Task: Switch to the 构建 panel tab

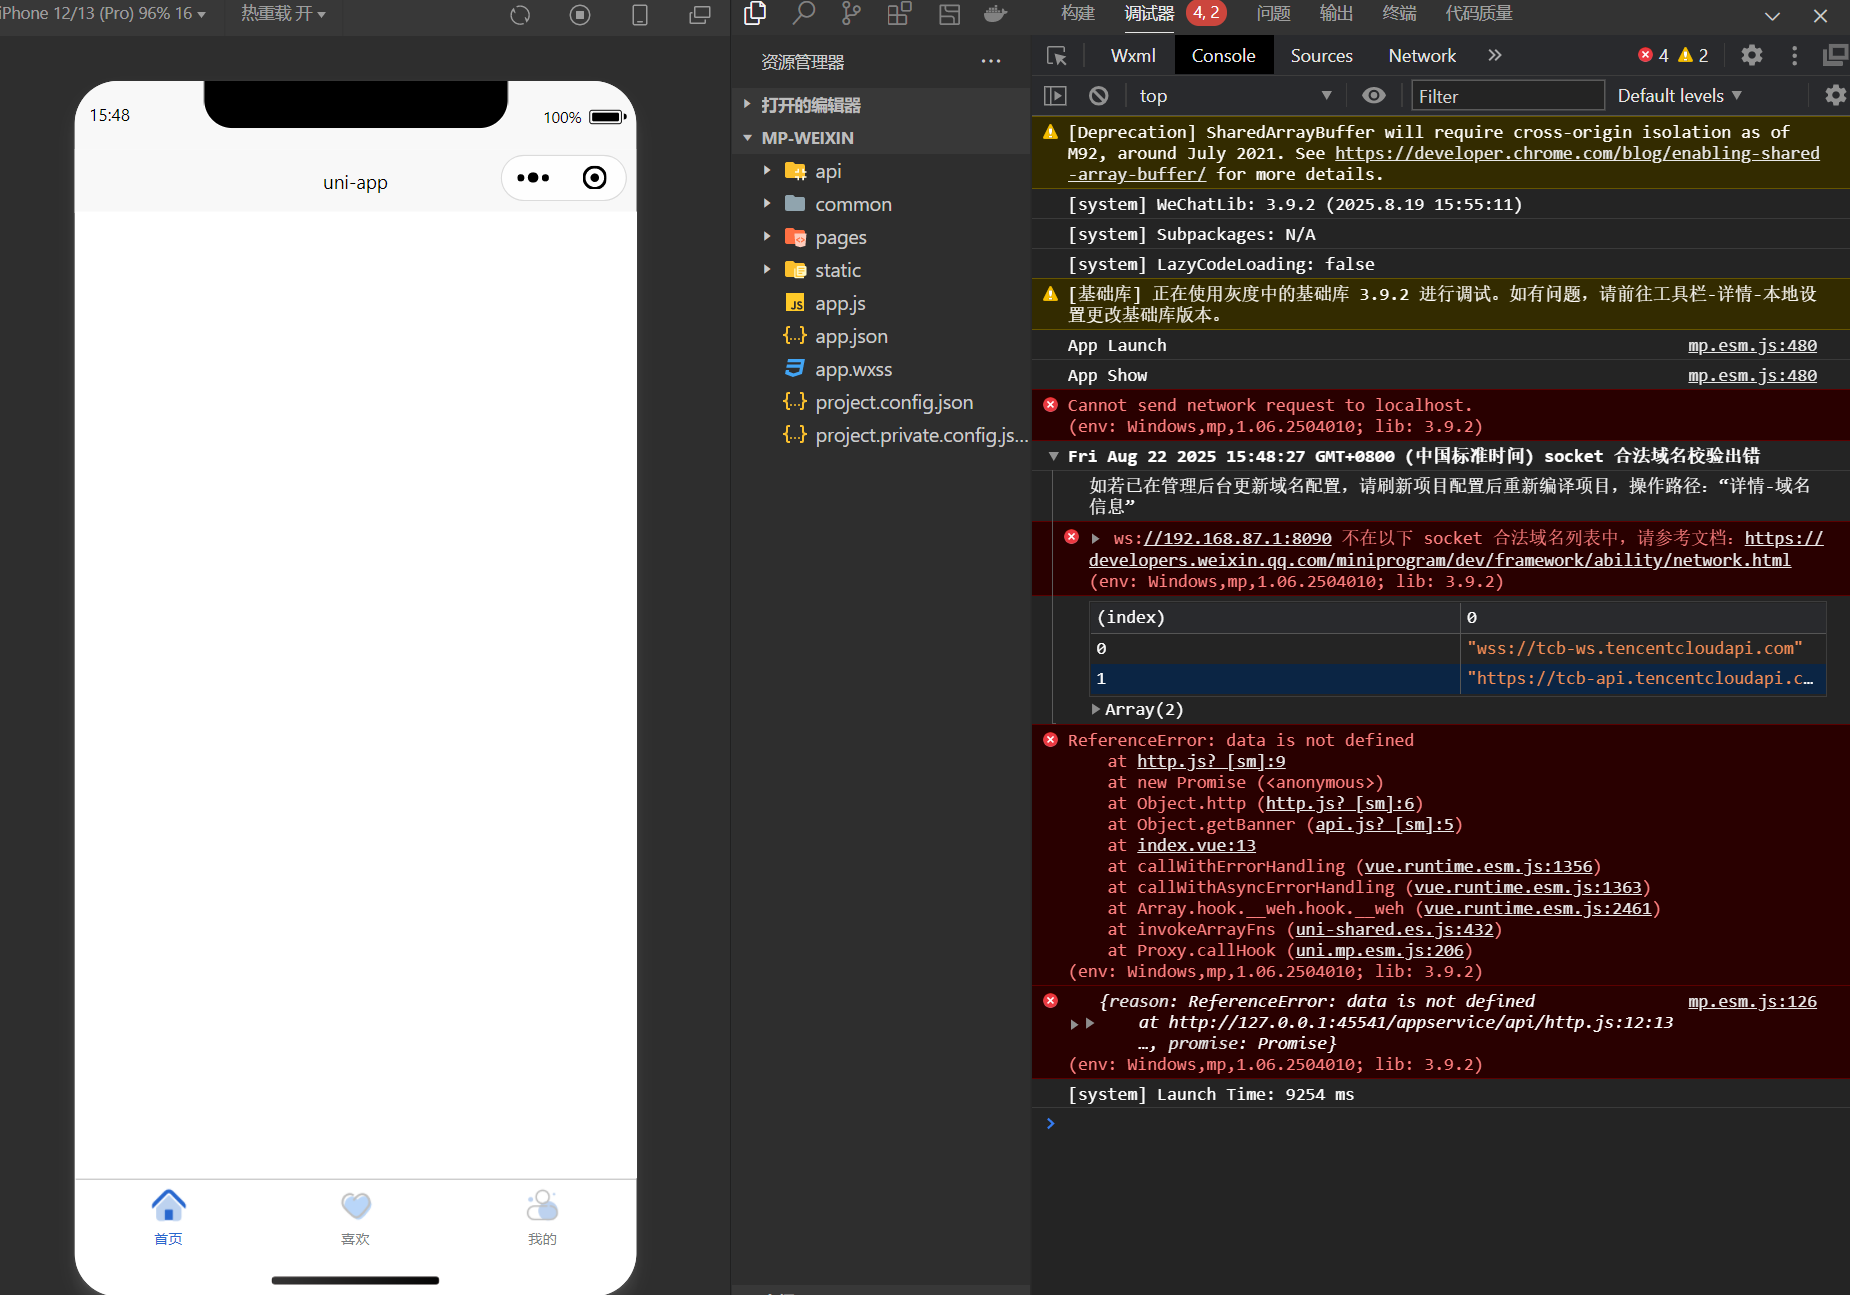Action: [x=1078, y=13]
